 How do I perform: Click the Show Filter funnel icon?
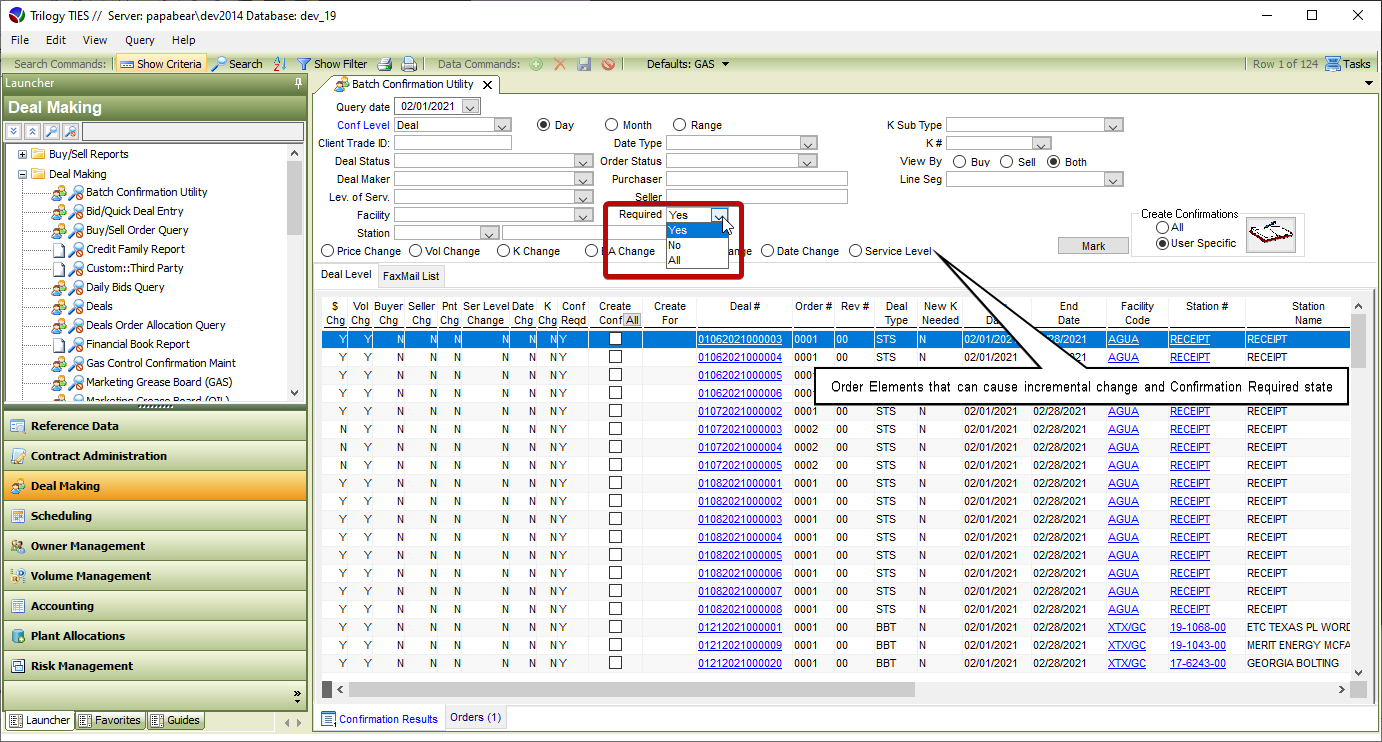[x=304, y=64]
